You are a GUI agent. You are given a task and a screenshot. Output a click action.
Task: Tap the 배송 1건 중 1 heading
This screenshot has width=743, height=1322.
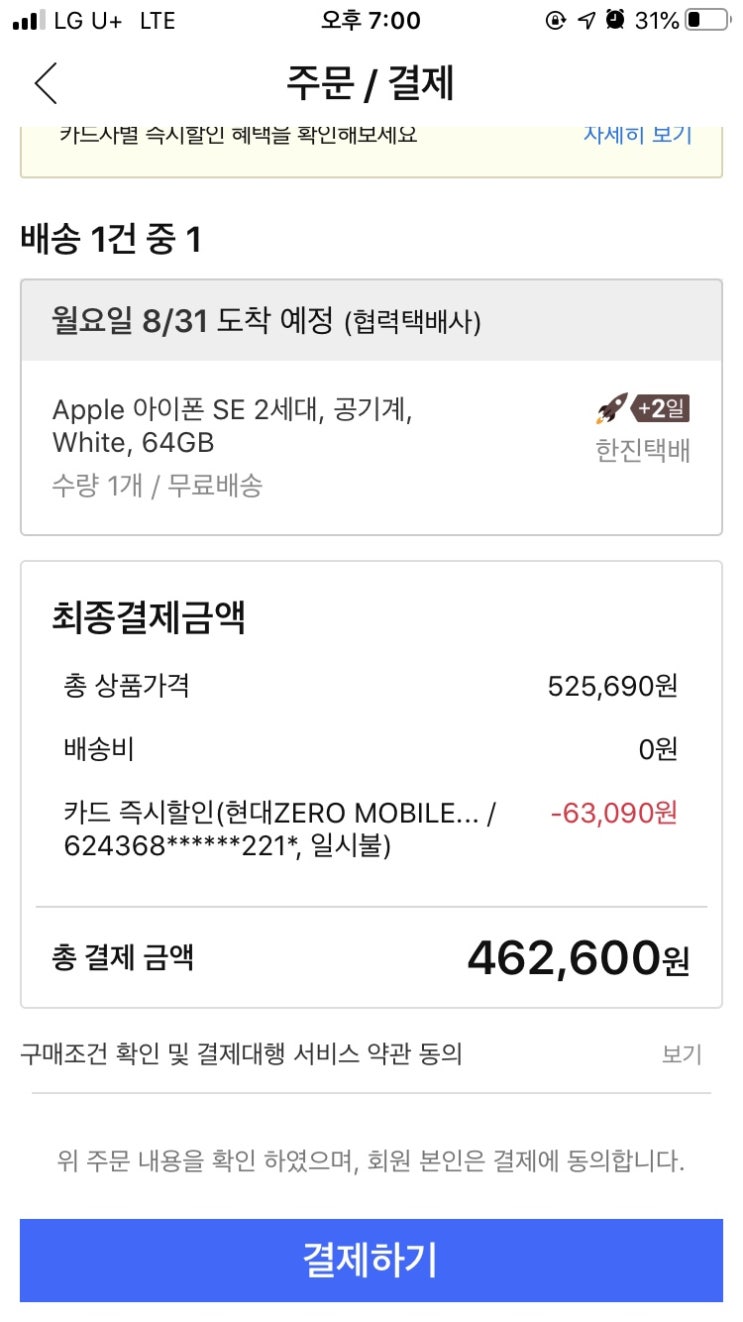tap(110, 240)
